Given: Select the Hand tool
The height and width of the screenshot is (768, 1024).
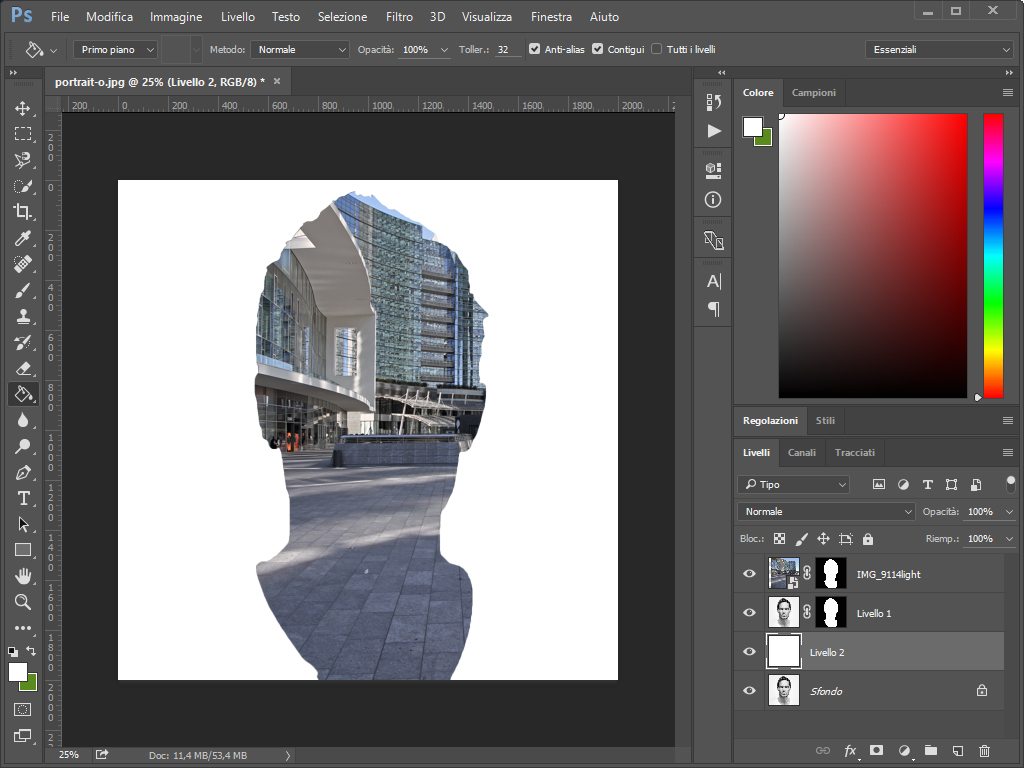Looking at the screenshot, I should pyautogui.click(x=22, y=576).
